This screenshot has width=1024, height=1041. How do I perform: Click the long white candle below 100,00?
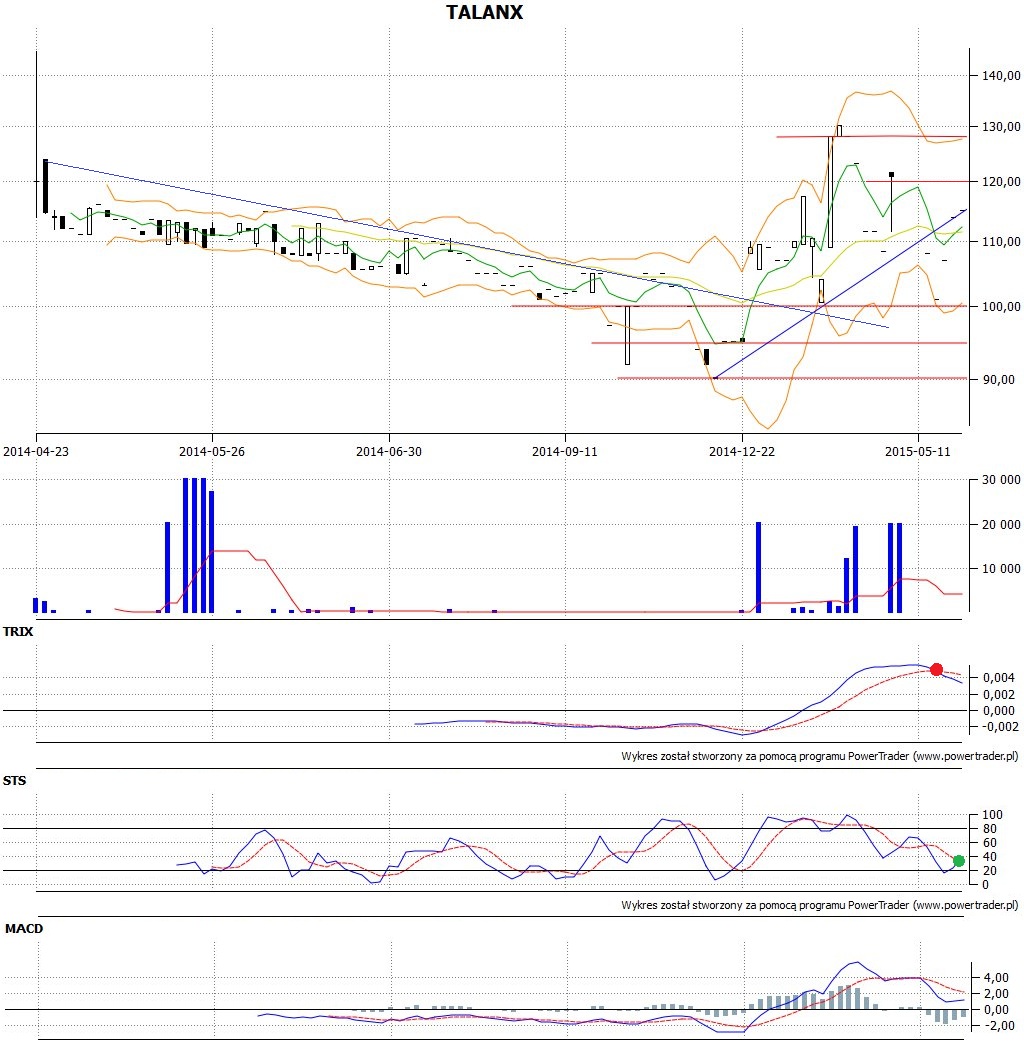coord(627,335)
